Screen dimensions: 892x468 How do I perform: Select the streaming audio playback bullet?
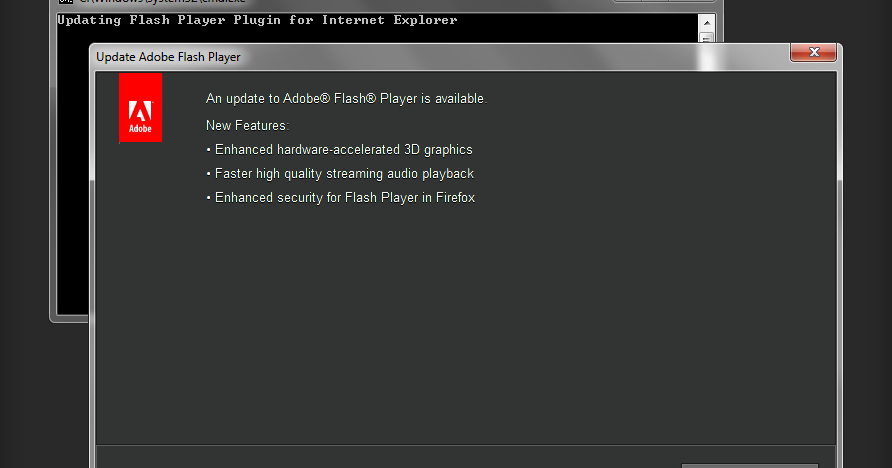point(340,173)
